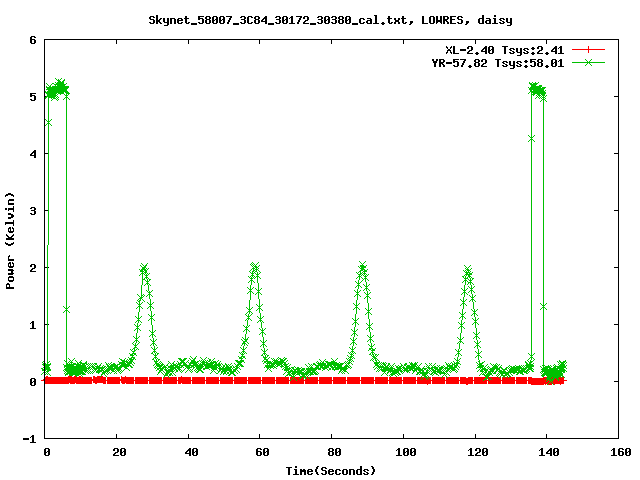Click the Time(Seconds) x-axis label
Image resolution: width=640 pixels, height=480 pixels.
pos(333,470)
